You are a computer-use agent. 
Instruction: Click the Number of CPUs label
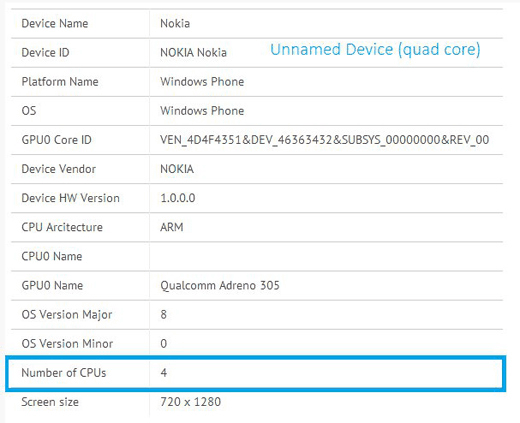pos(64,373)
